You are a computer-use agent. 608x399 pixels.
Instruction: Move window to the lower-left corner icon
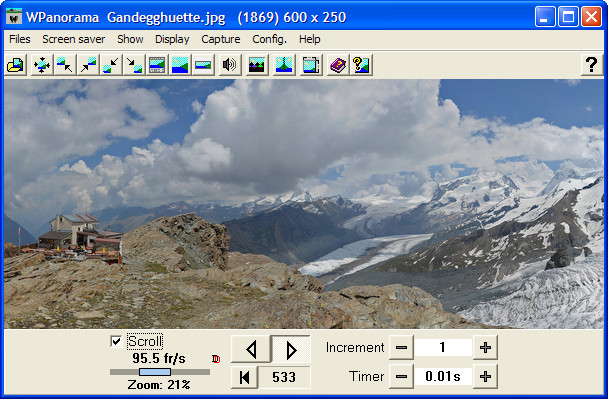click(111, 65)
